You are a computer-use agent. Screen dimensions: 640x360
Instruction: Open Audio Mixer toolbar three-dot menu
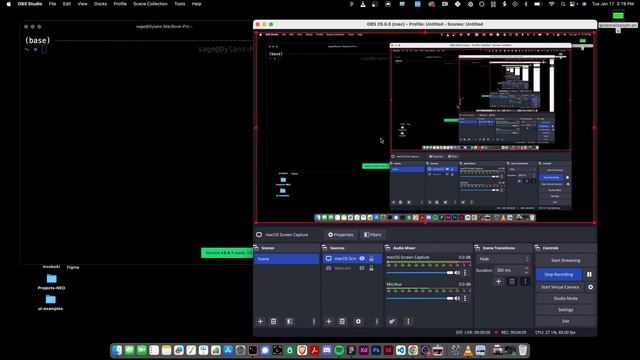(x=408, y=321)
